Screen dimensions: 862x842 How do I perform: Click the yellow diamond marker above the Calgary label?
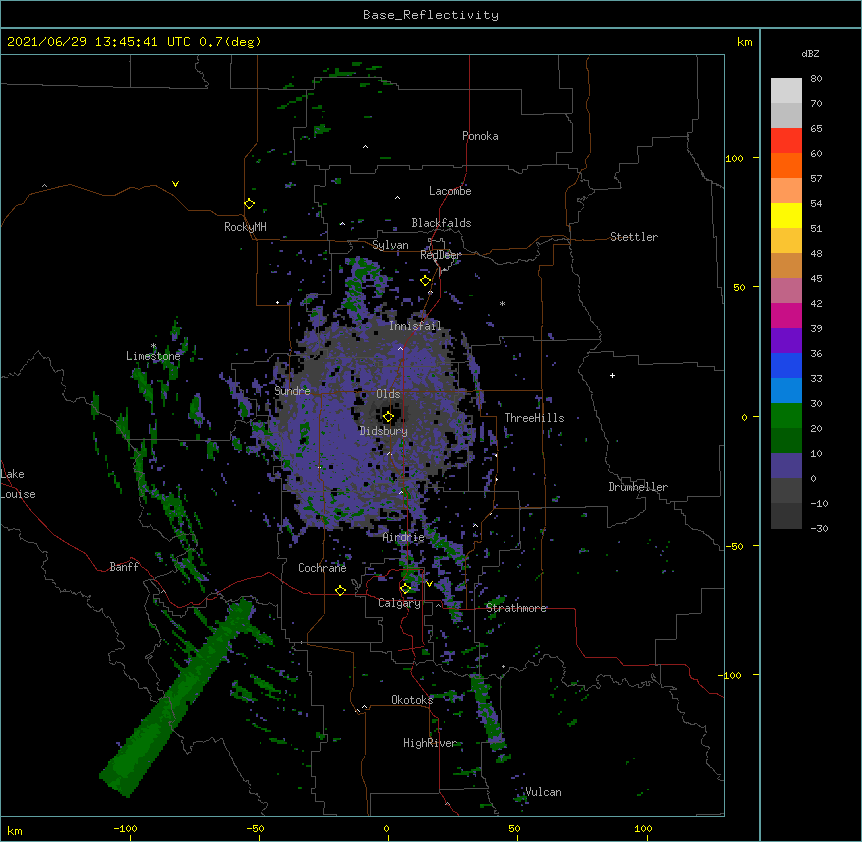click(x=405, y=589)
